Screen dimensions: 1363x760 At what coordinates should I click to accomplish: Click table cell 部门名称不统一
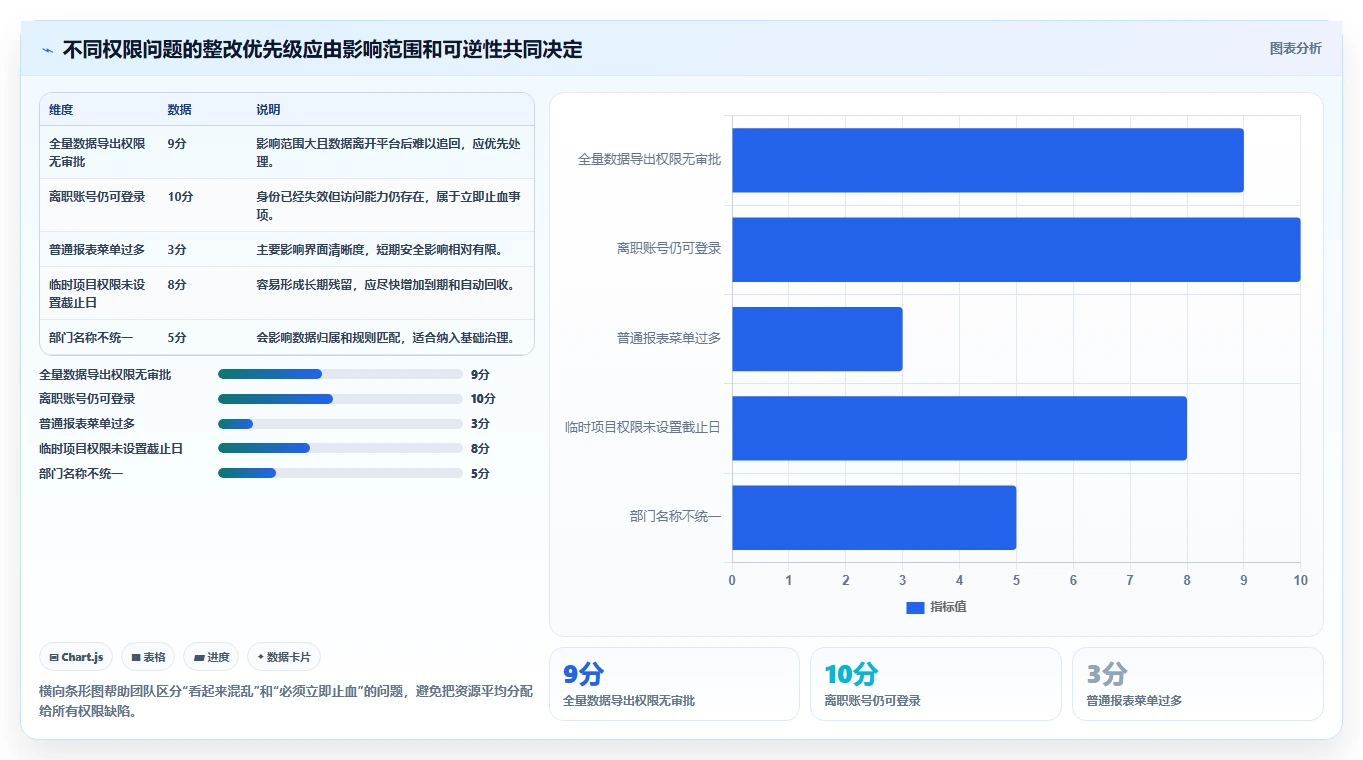[x=91, y=338]
